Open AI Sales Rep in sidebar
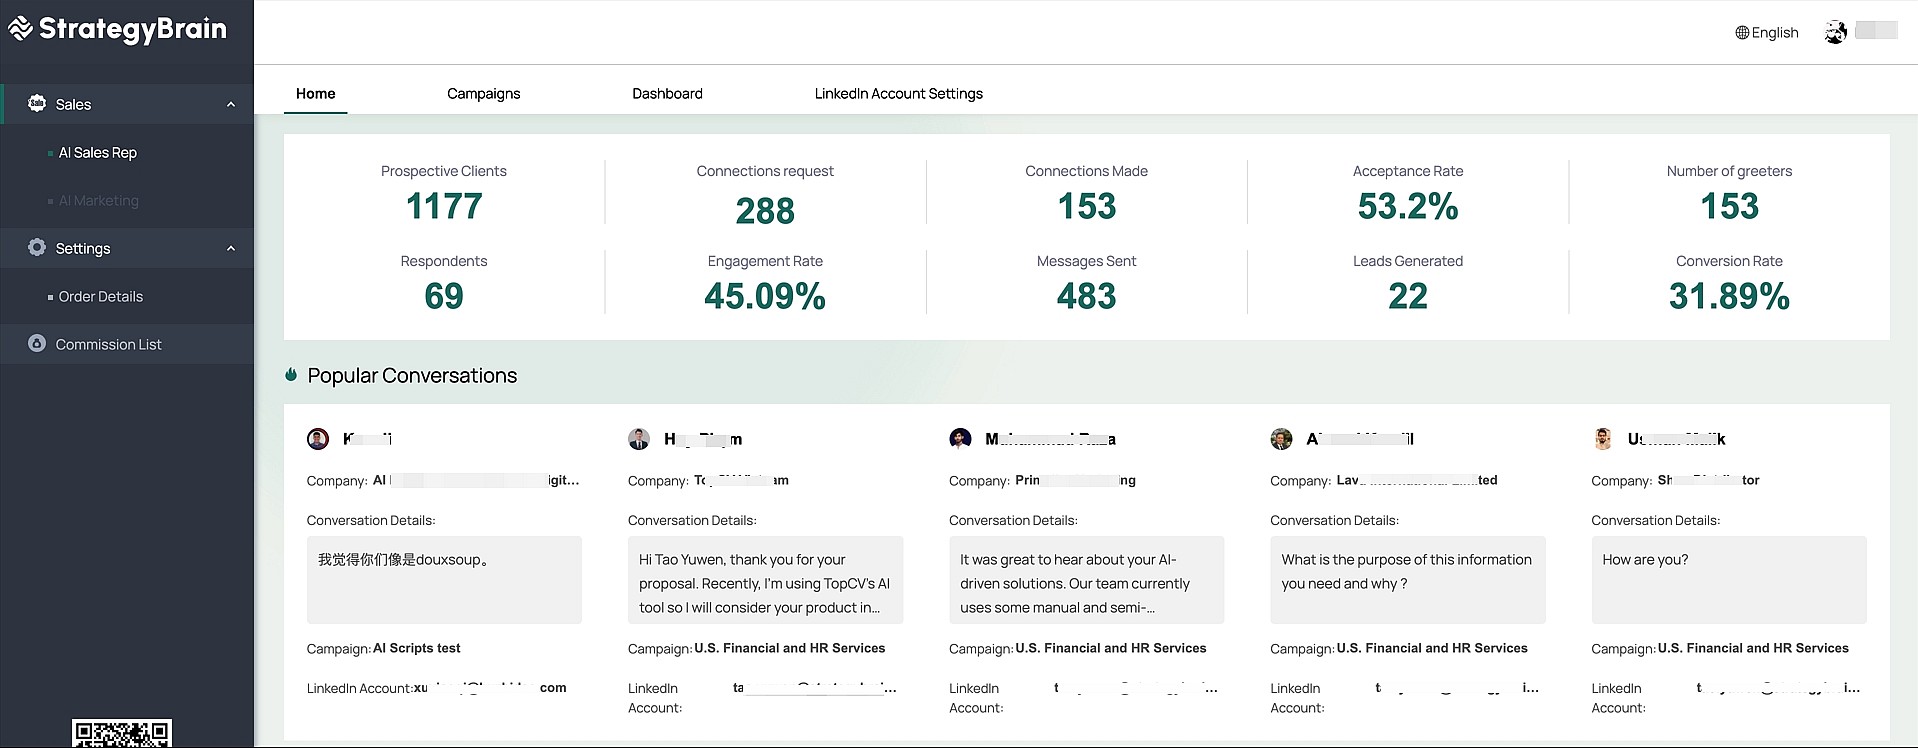 [98, 153]
